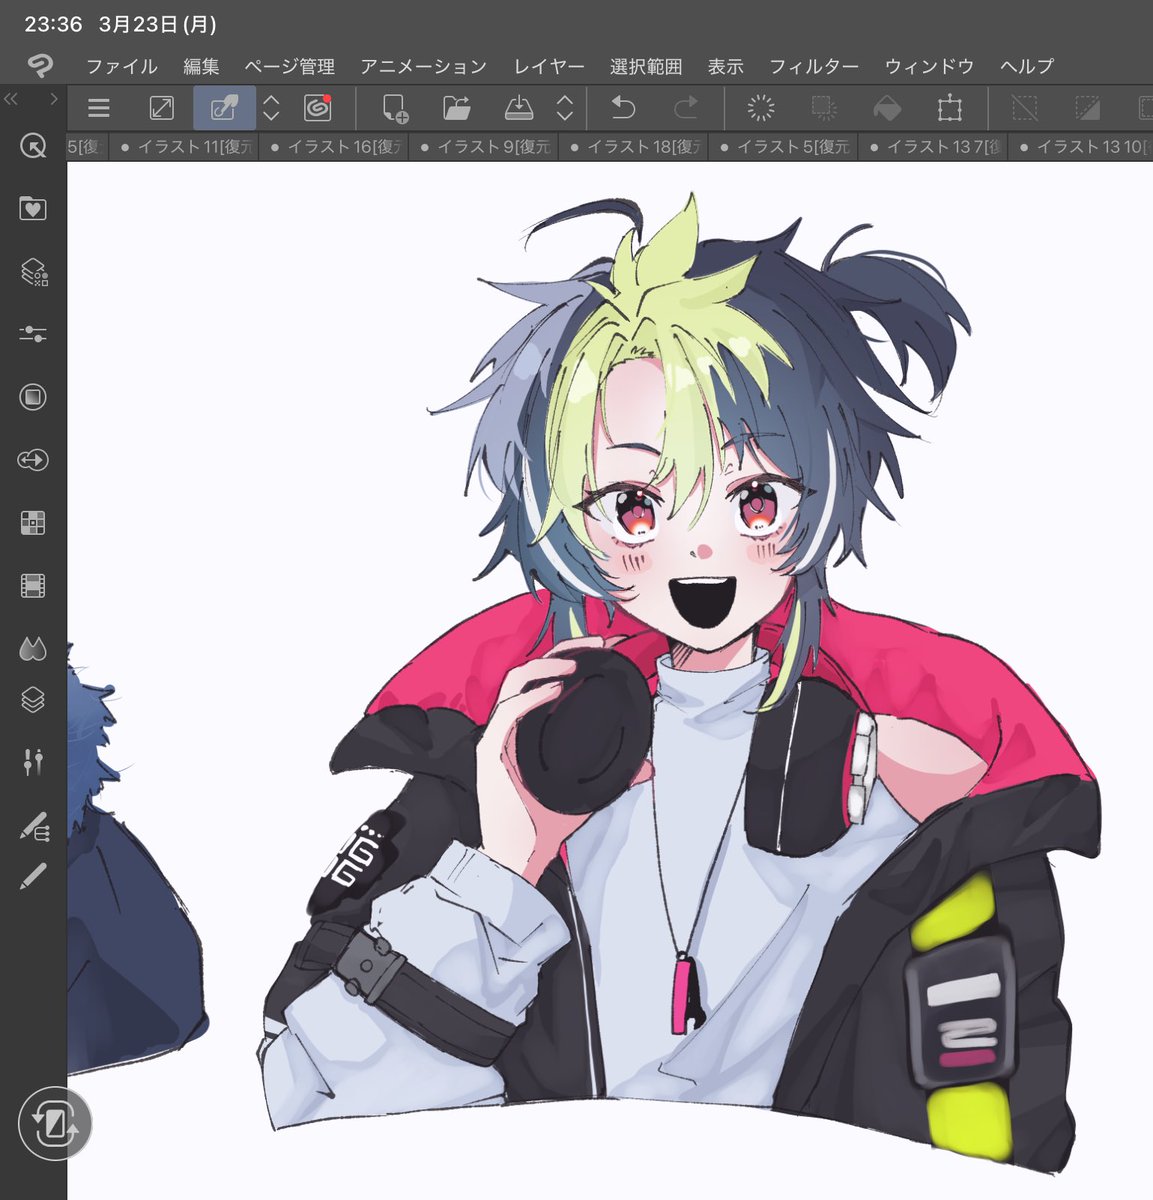Image resolution: width=1153 pixels, height=1200 pixels.
Task: Open the hamburger menu in command bar
Action: 98,108
